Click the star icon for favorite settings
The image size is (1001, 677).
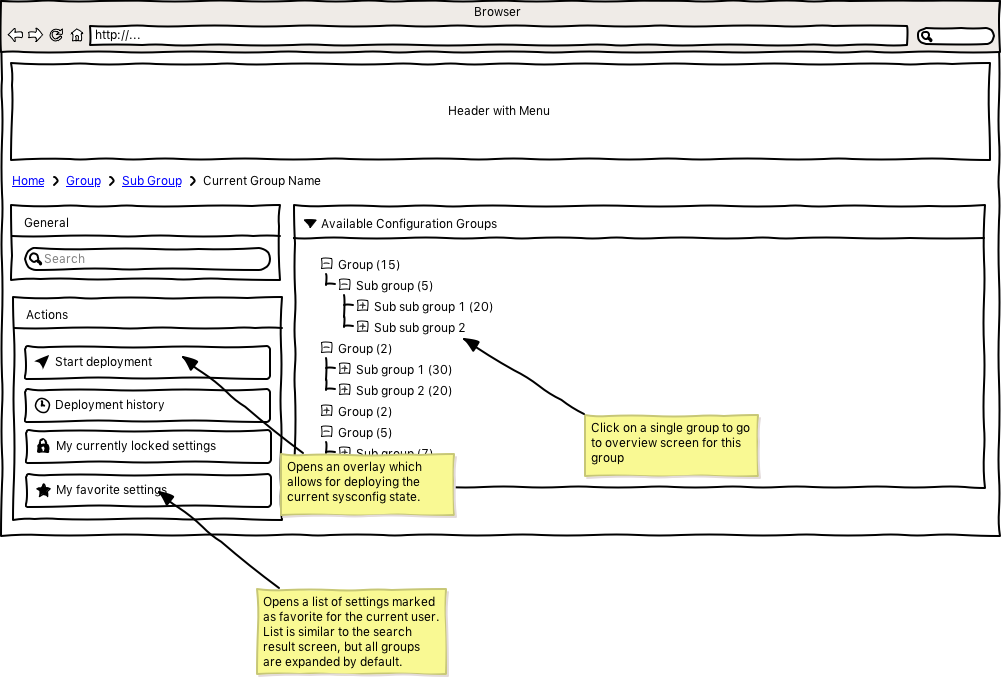coord(42,490)
